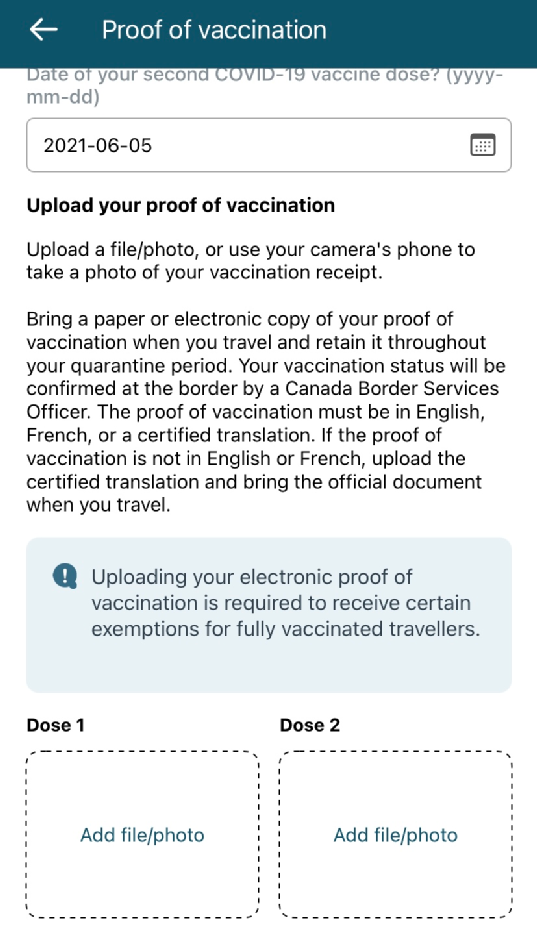Focus the 2021-06-05 date field

click(x=268, y=145)
